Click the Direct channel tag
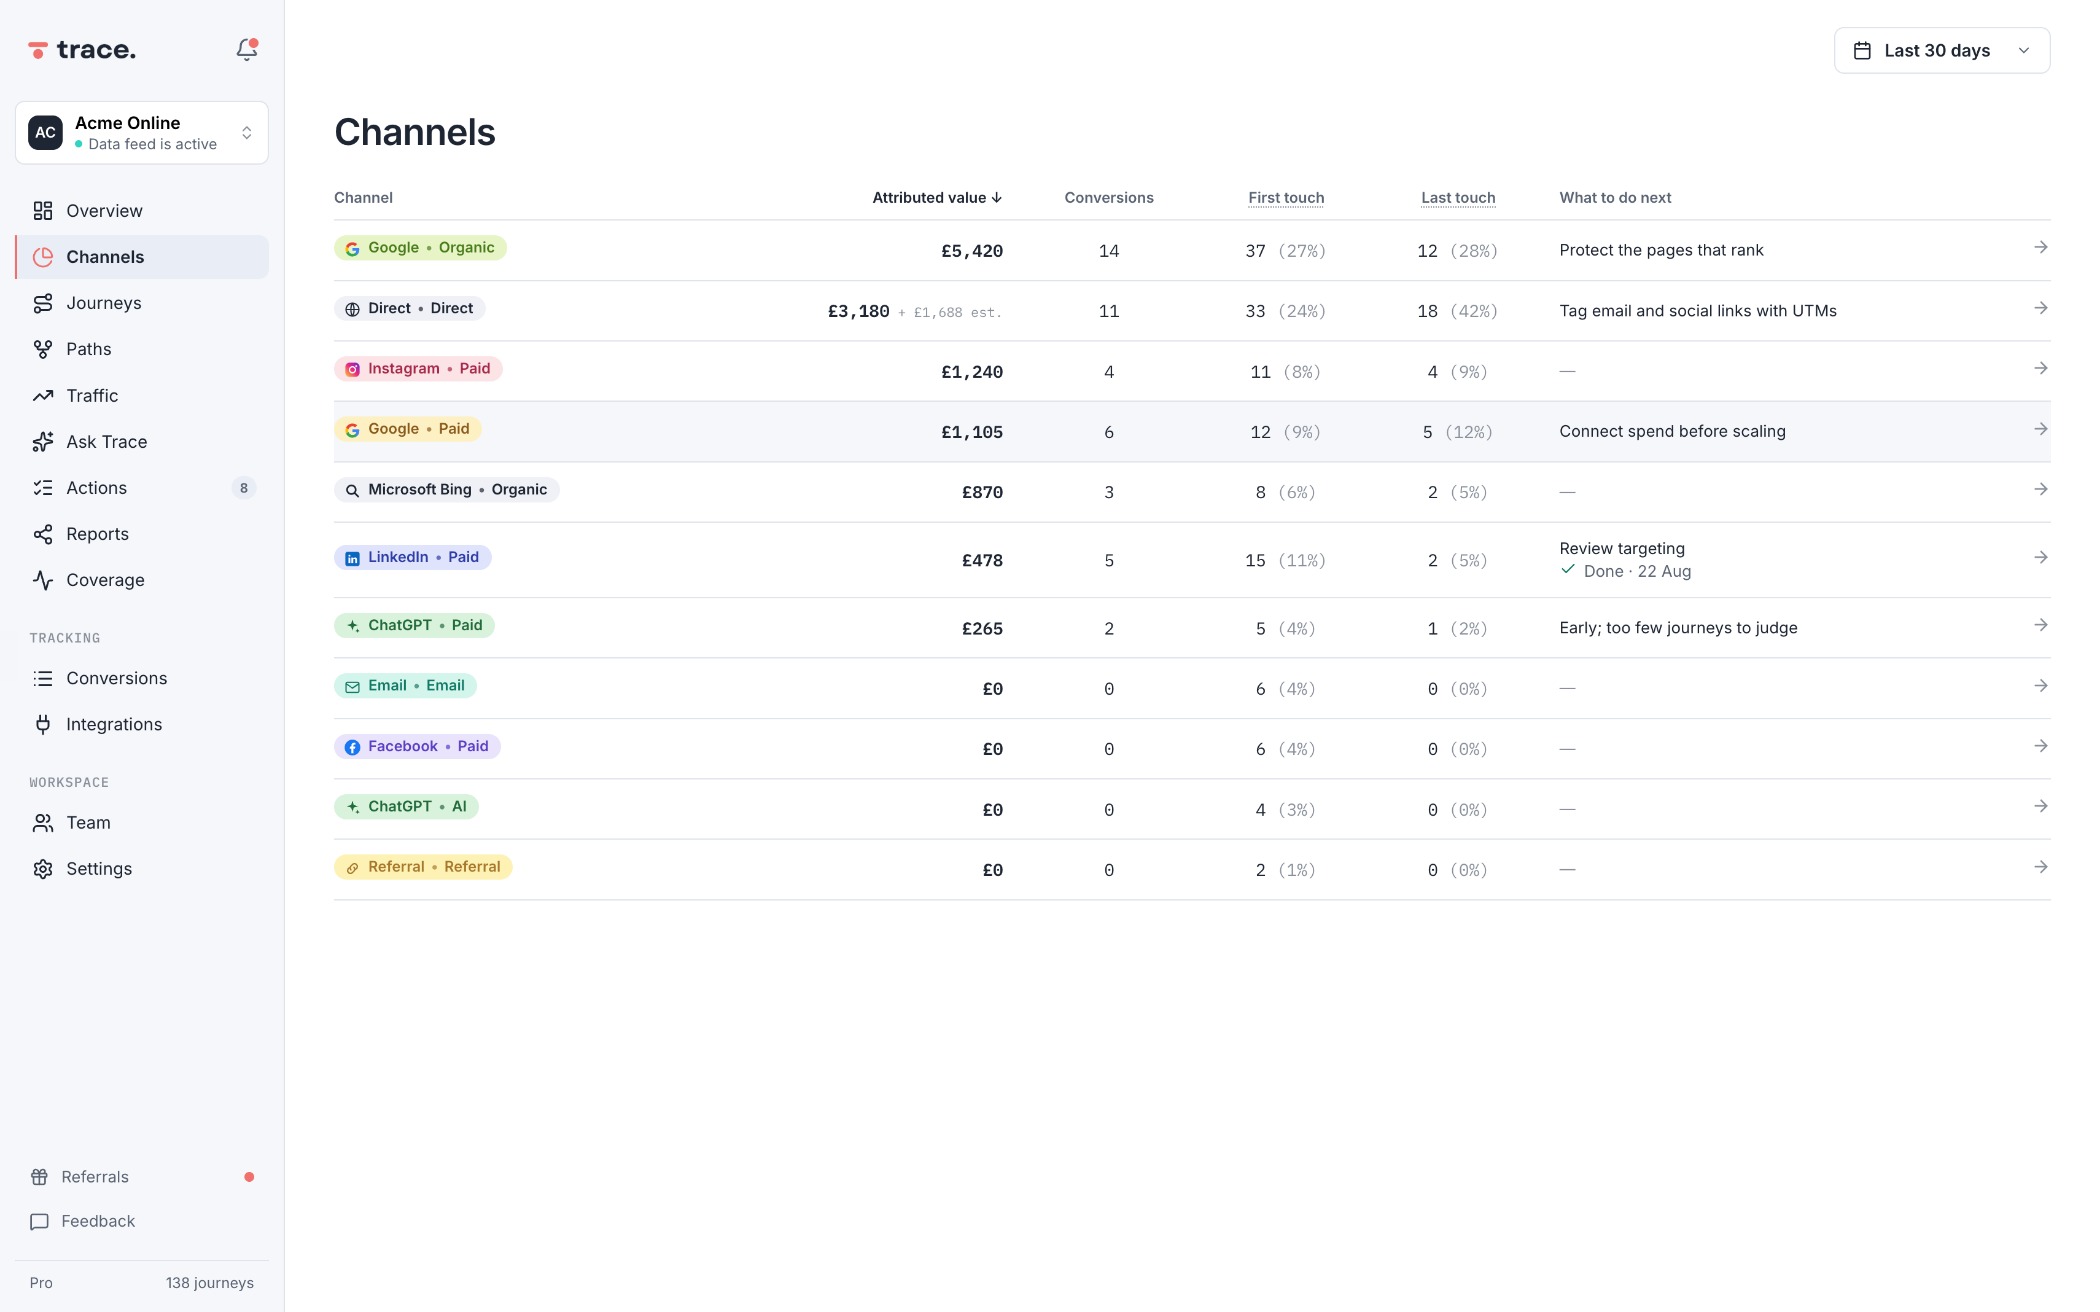The height and width of the screenshot is (1312, 2100). 410,308
